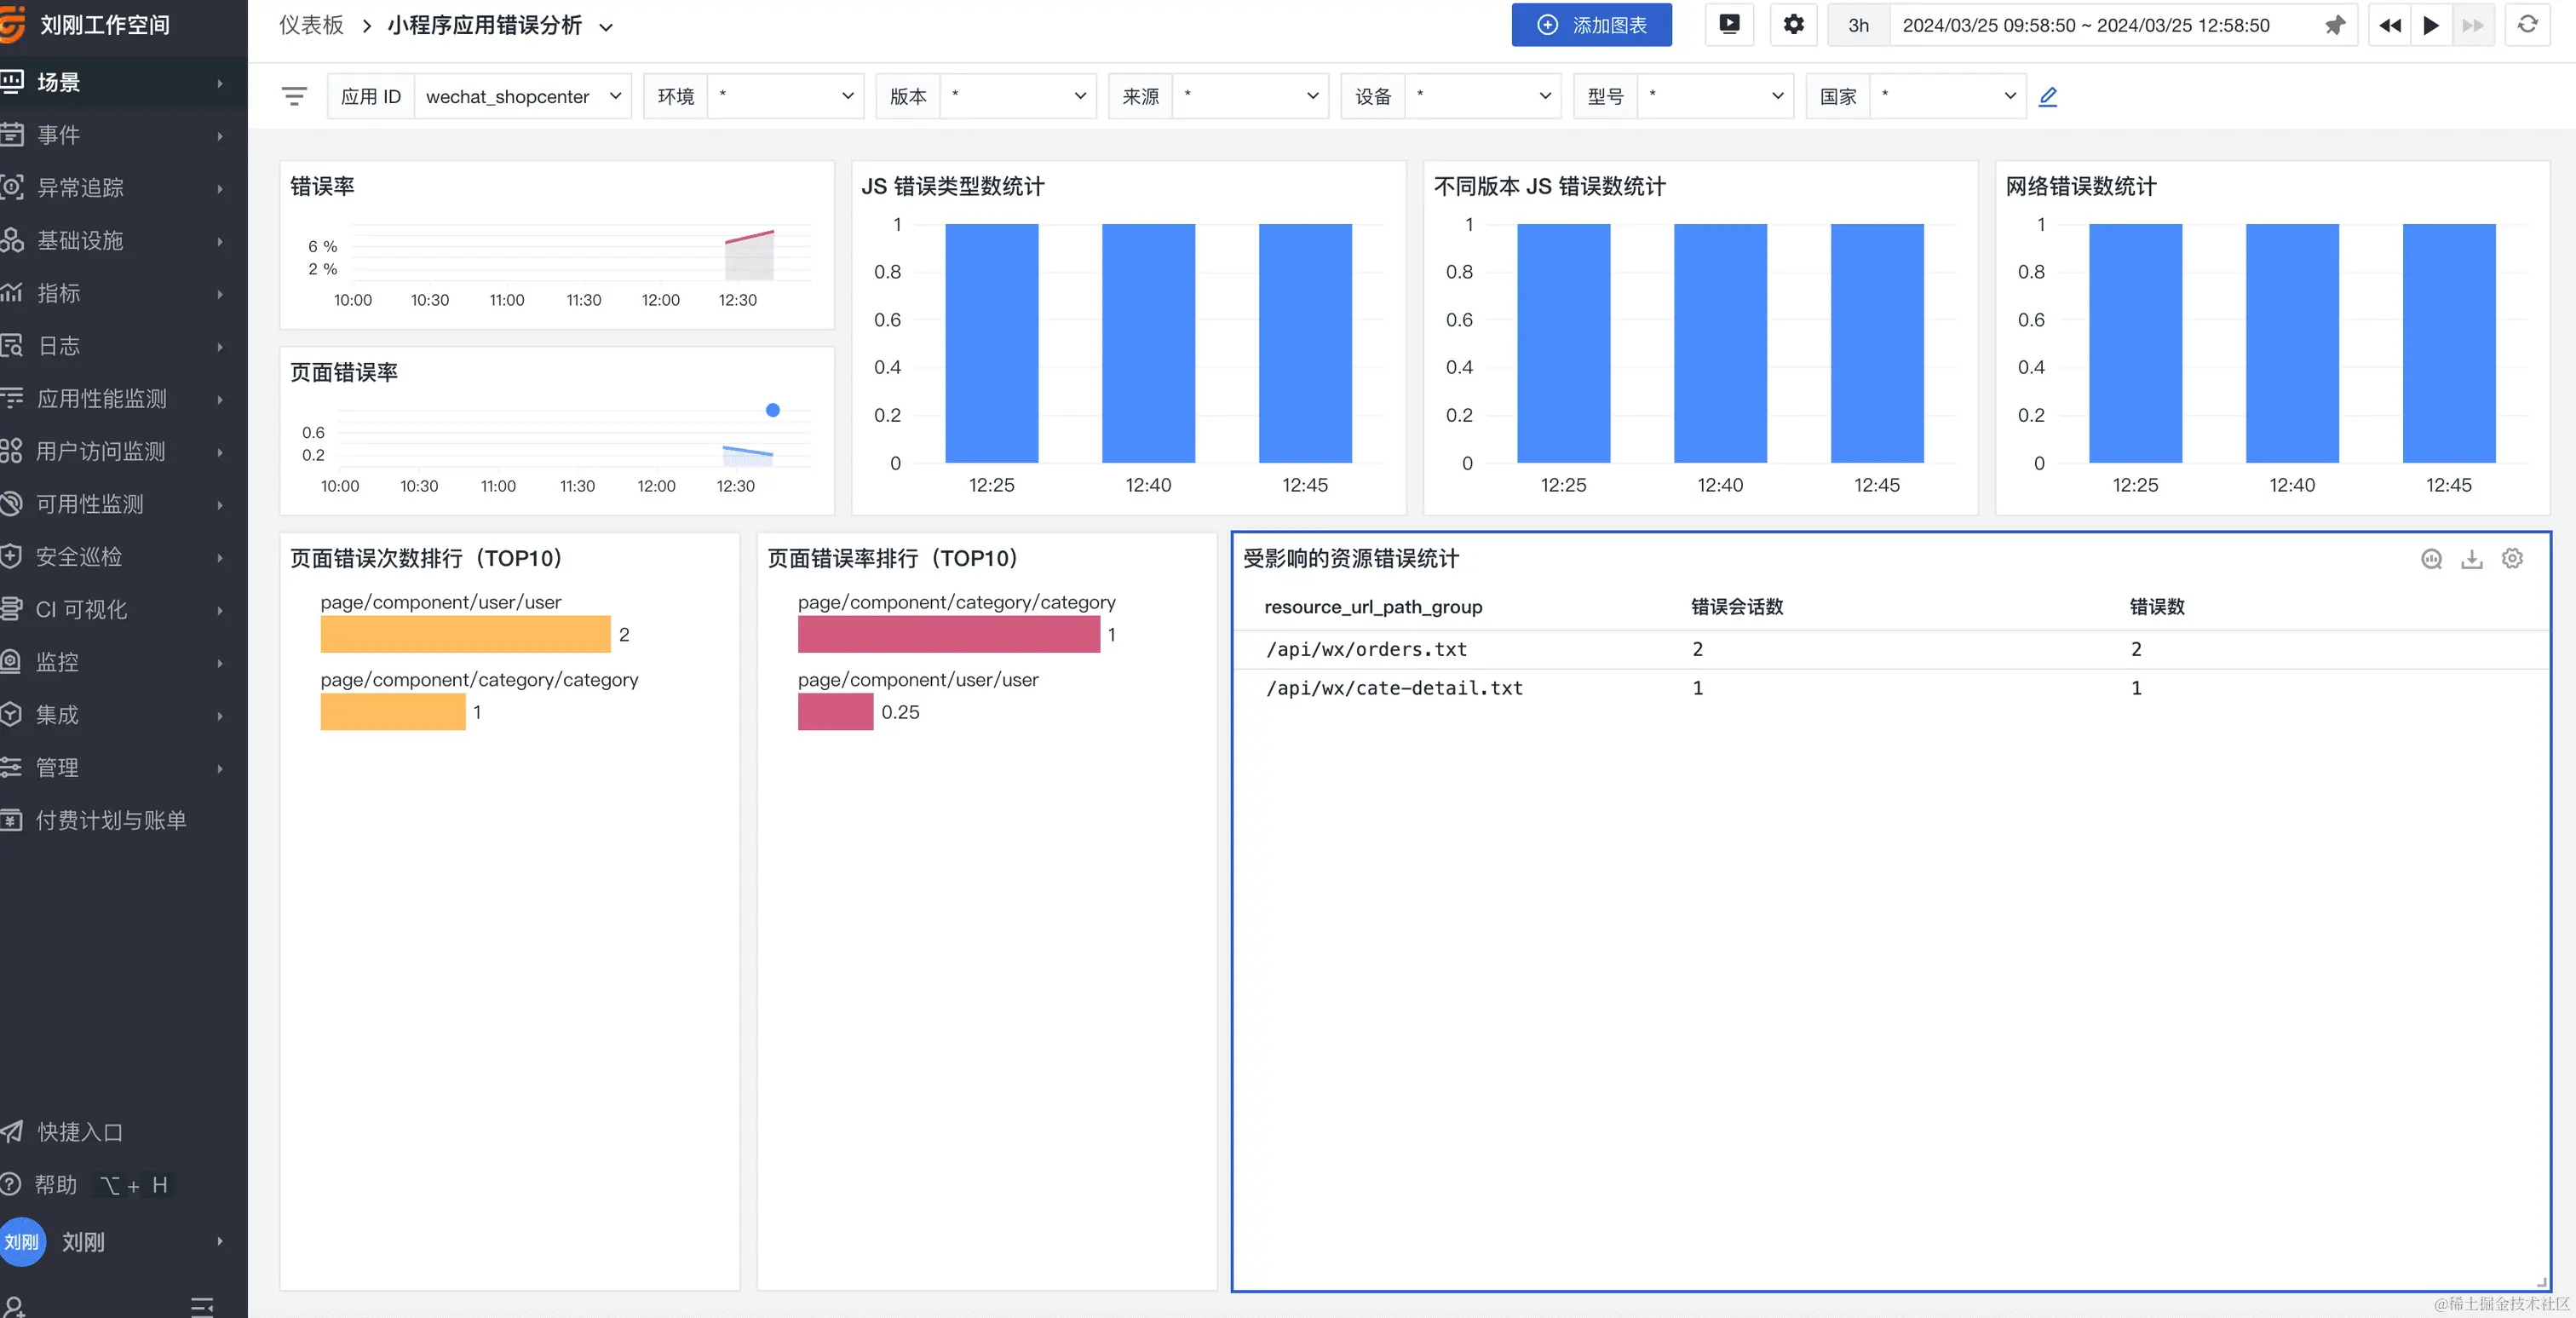Open chart settings gear in resource panel
The image size is (2576, 1318).
2512,559
